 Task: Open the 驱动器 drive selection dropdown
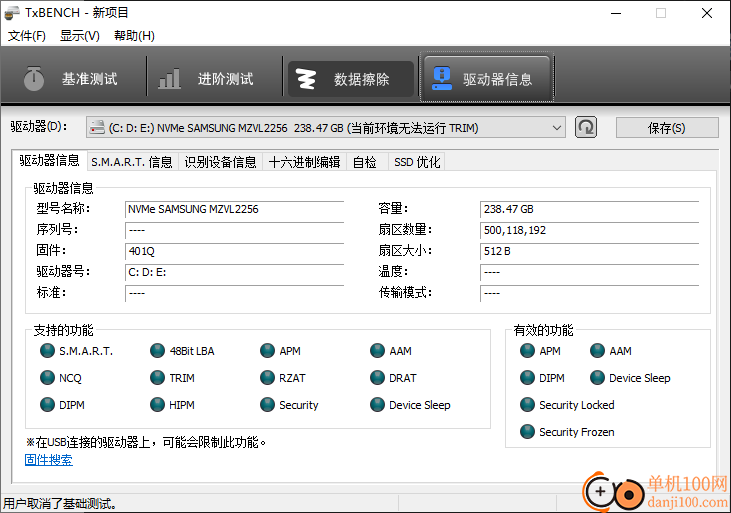[x=325, y=127]
